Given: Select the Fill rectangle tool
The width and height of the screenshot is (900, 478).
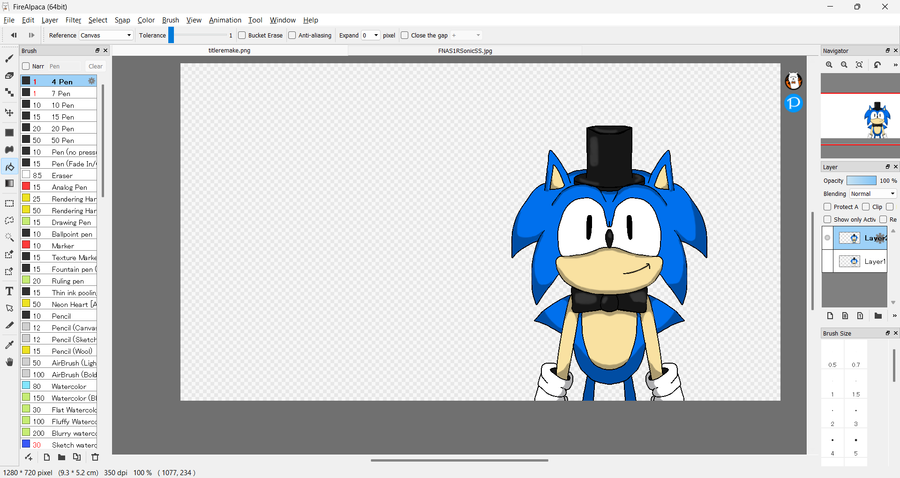Looking at the screenshot, I should (x=9, y=133).
